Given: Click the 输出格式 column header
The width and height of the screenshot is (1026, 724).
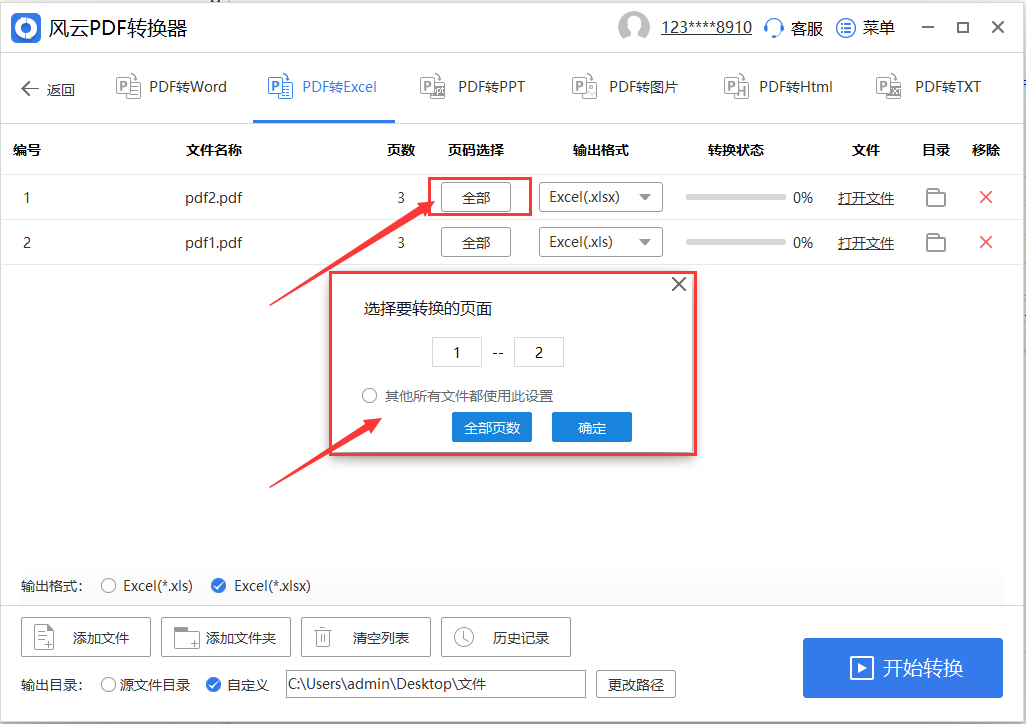Looking at the screenshot, I should tap(601, 151).
